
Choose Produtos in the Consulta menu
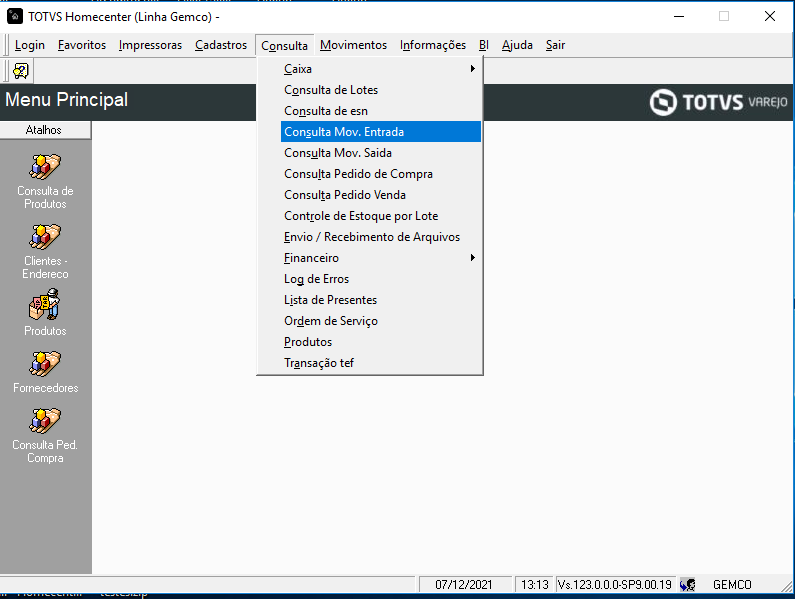point(380,342)
